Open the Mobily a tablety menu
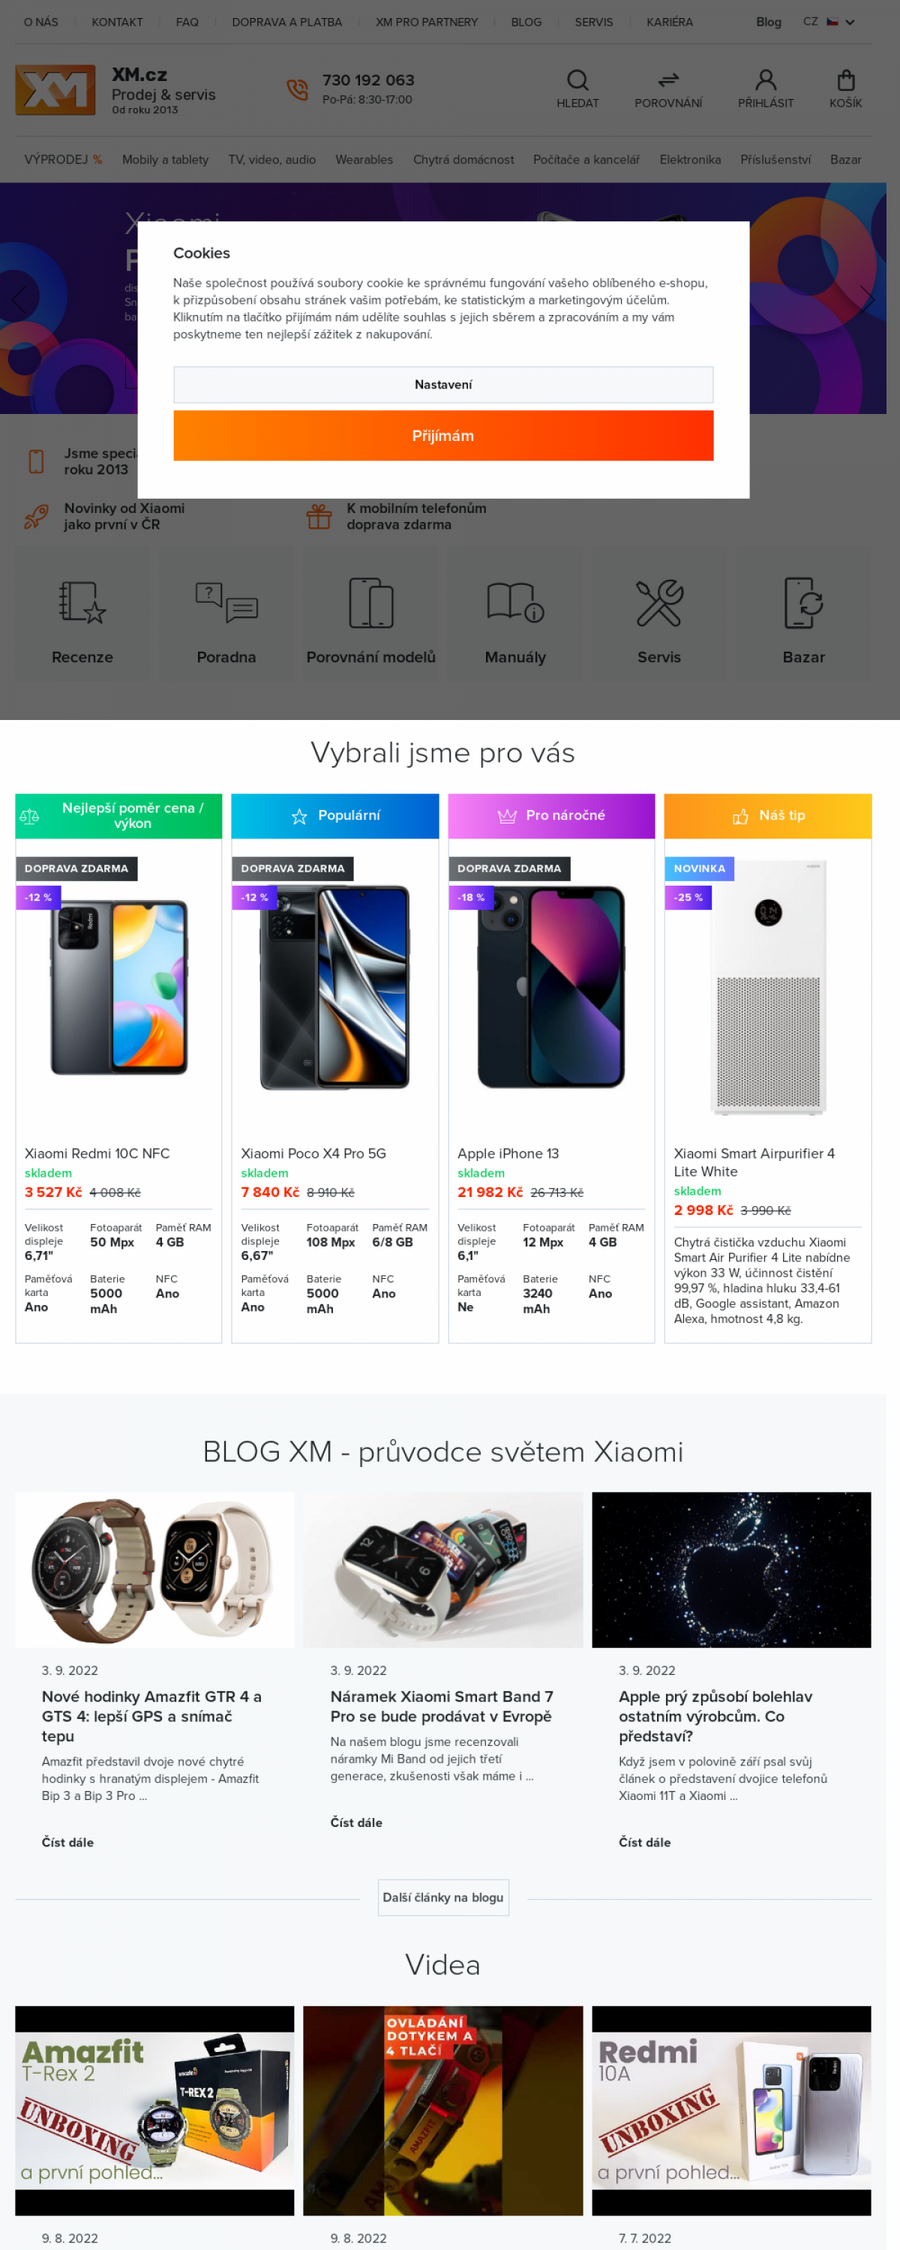900x2250 pixels. pyautogui.click(x=165, y=160)
